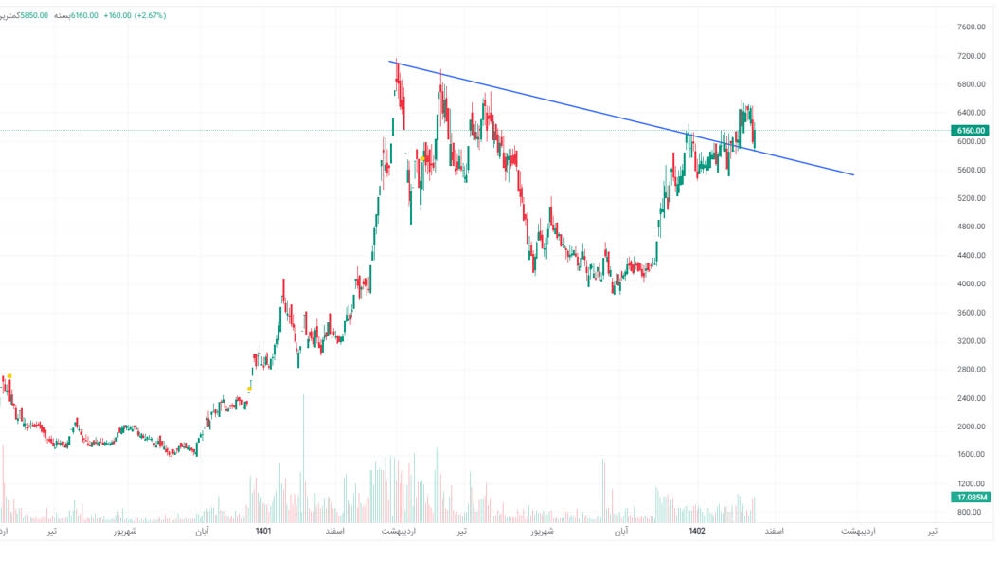Screen dimensions: 1000x563
Task: Click the tallest volume bar spike
Action: 304,458
